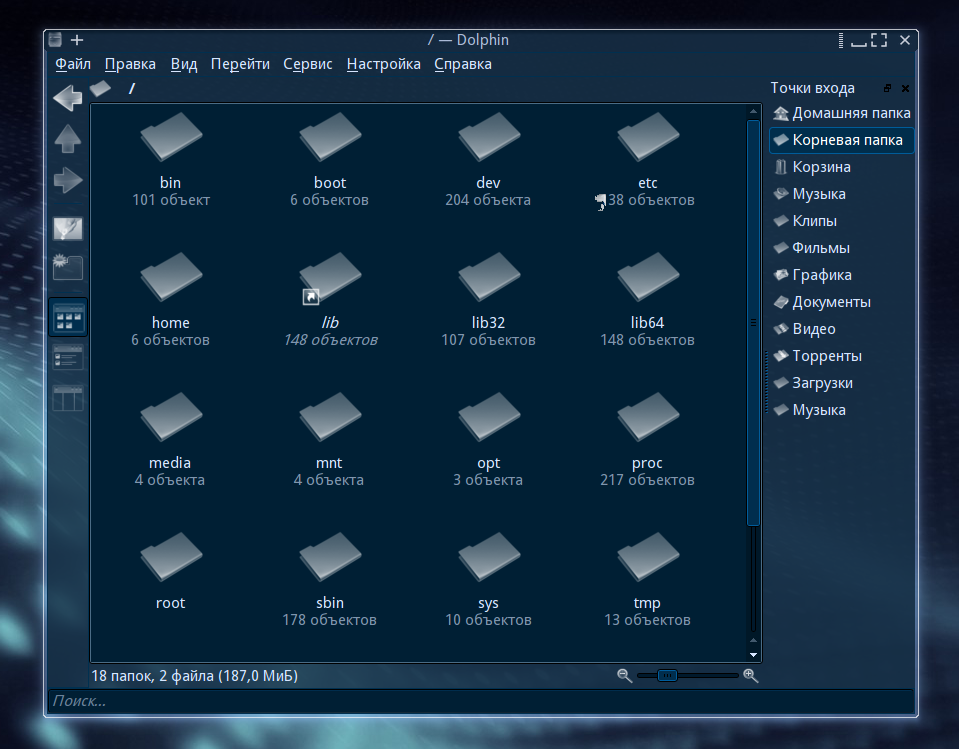Select the proc folder
The image size is (959, 749).
tap(647, 440)
